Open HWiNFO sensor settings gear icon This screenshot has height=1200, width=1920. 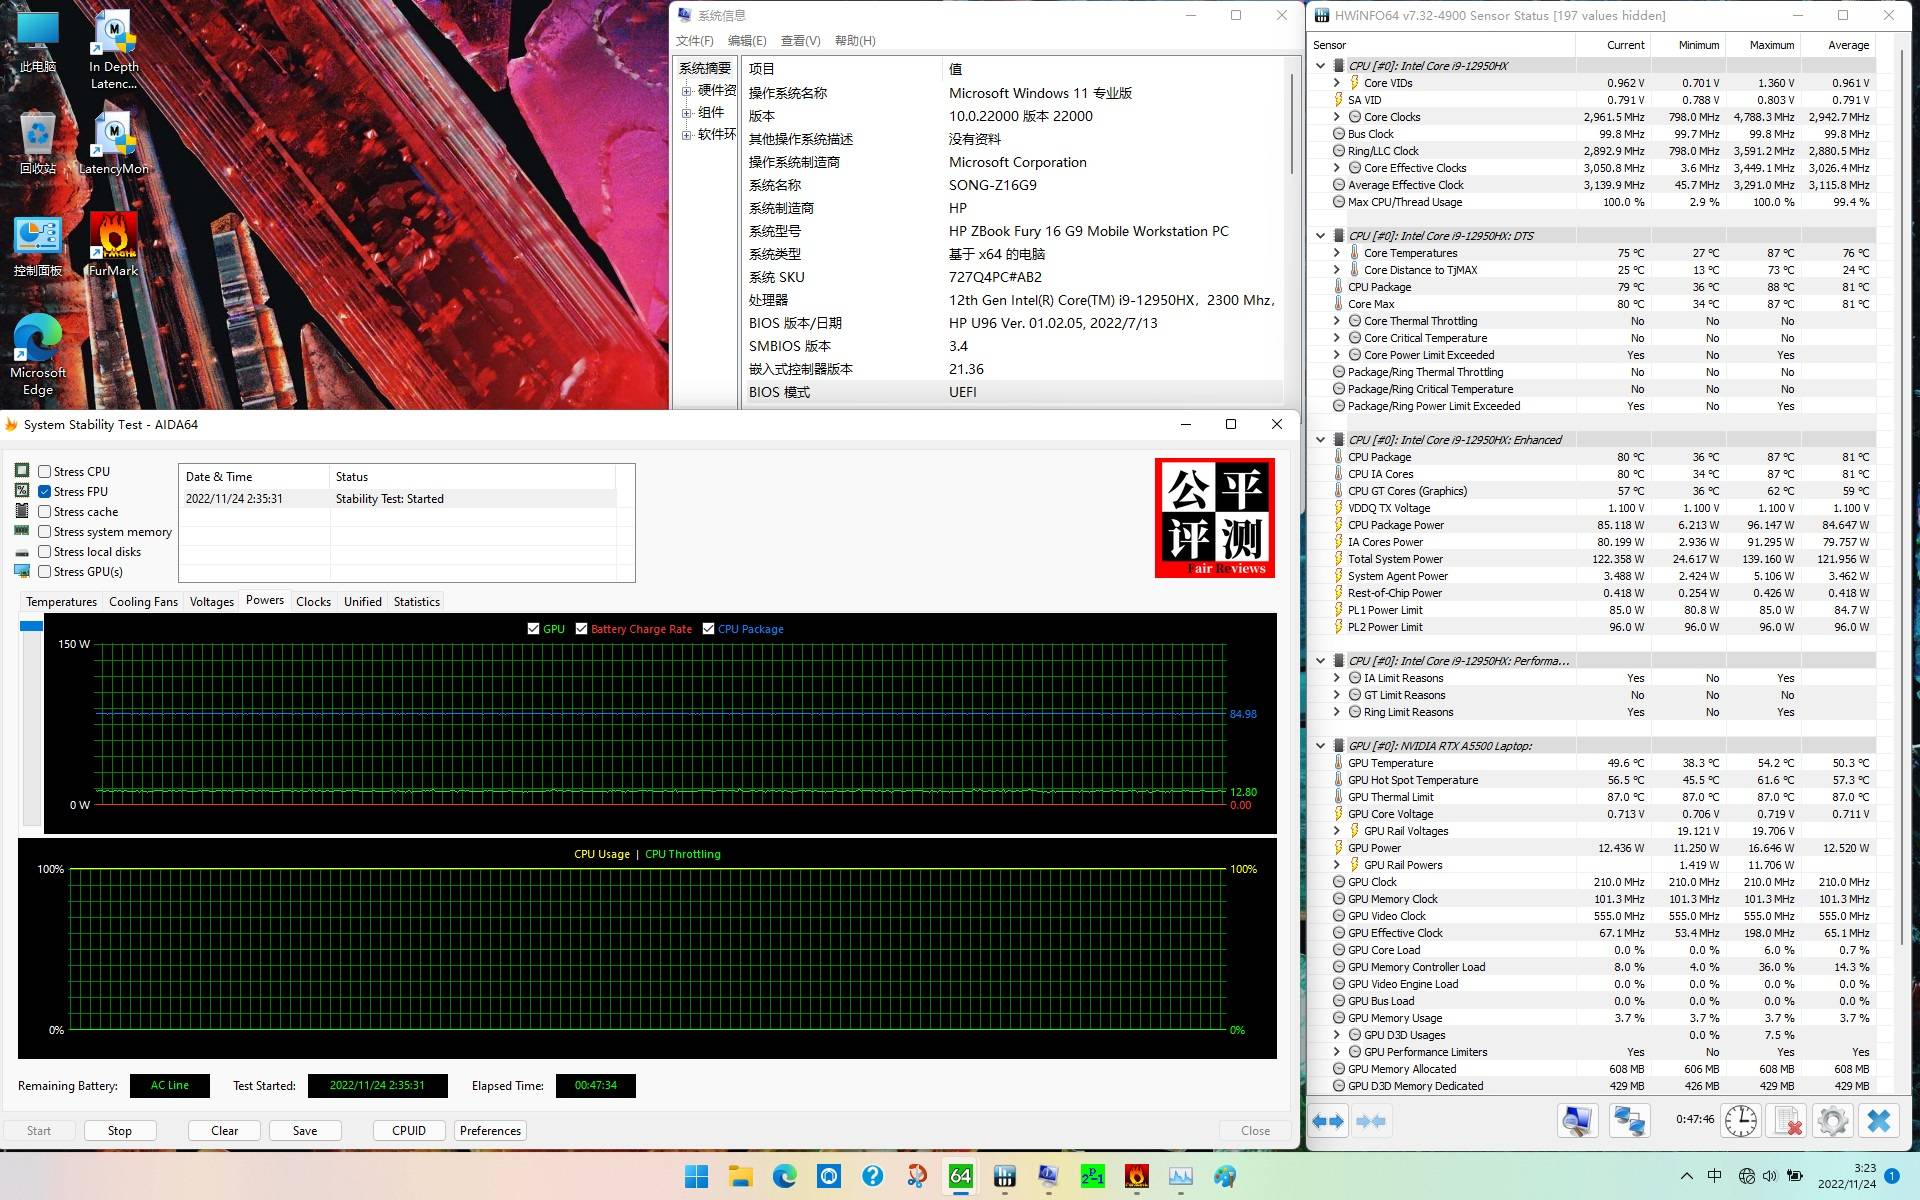click(x=1833, y=1120)
